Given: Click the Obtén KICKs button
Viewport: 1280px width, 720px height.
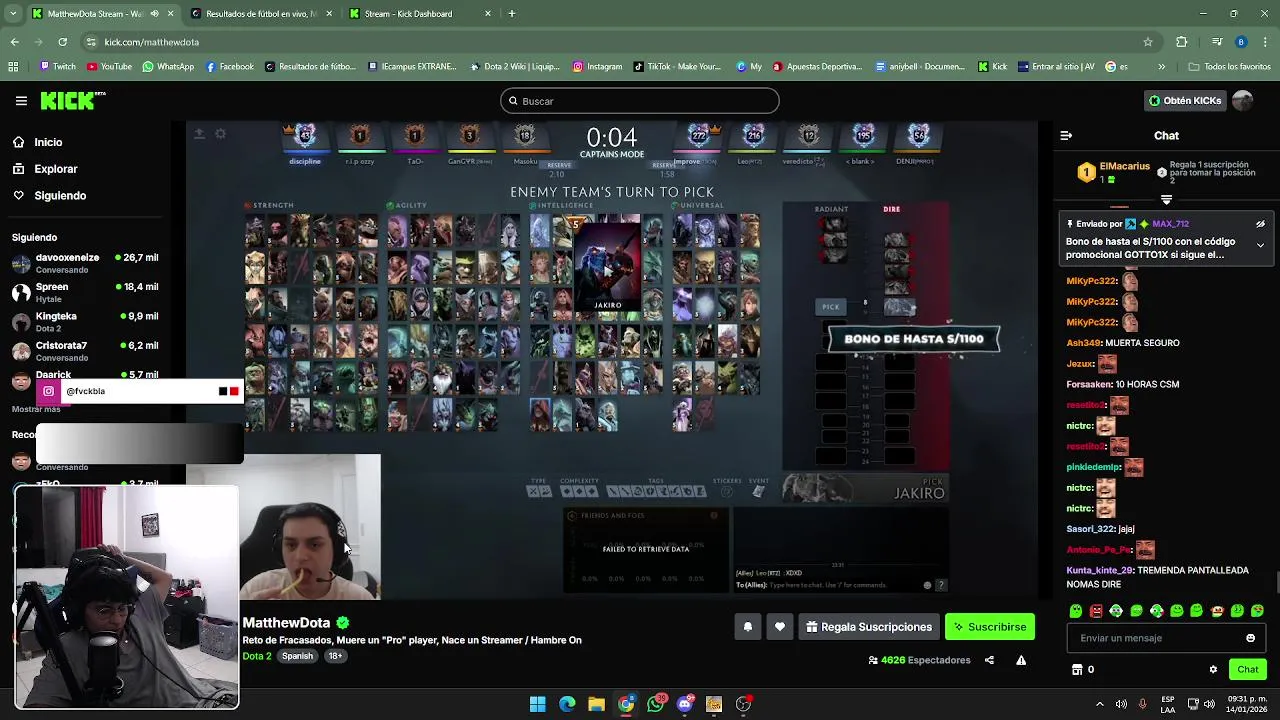Looking at the screenshot, I should click(1184, 101).
